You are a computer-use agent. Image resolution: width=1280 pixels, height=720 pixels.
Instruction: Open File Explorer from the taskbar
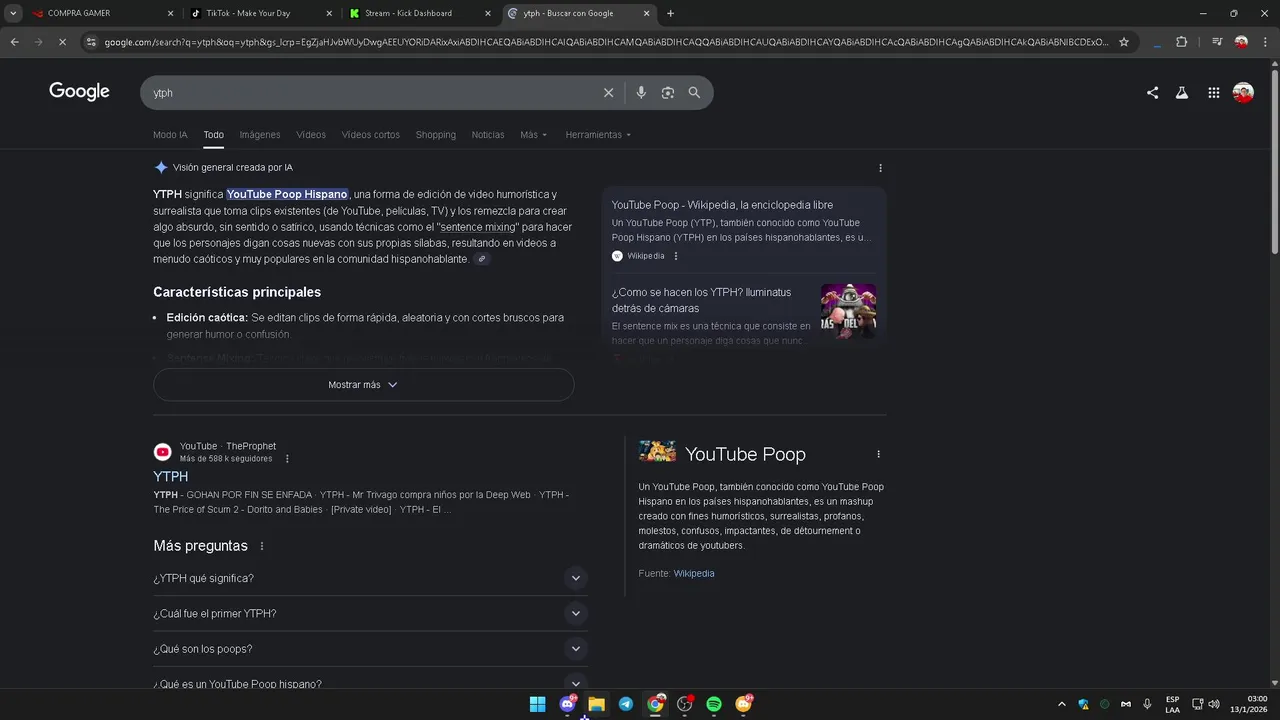click(596, 704)
